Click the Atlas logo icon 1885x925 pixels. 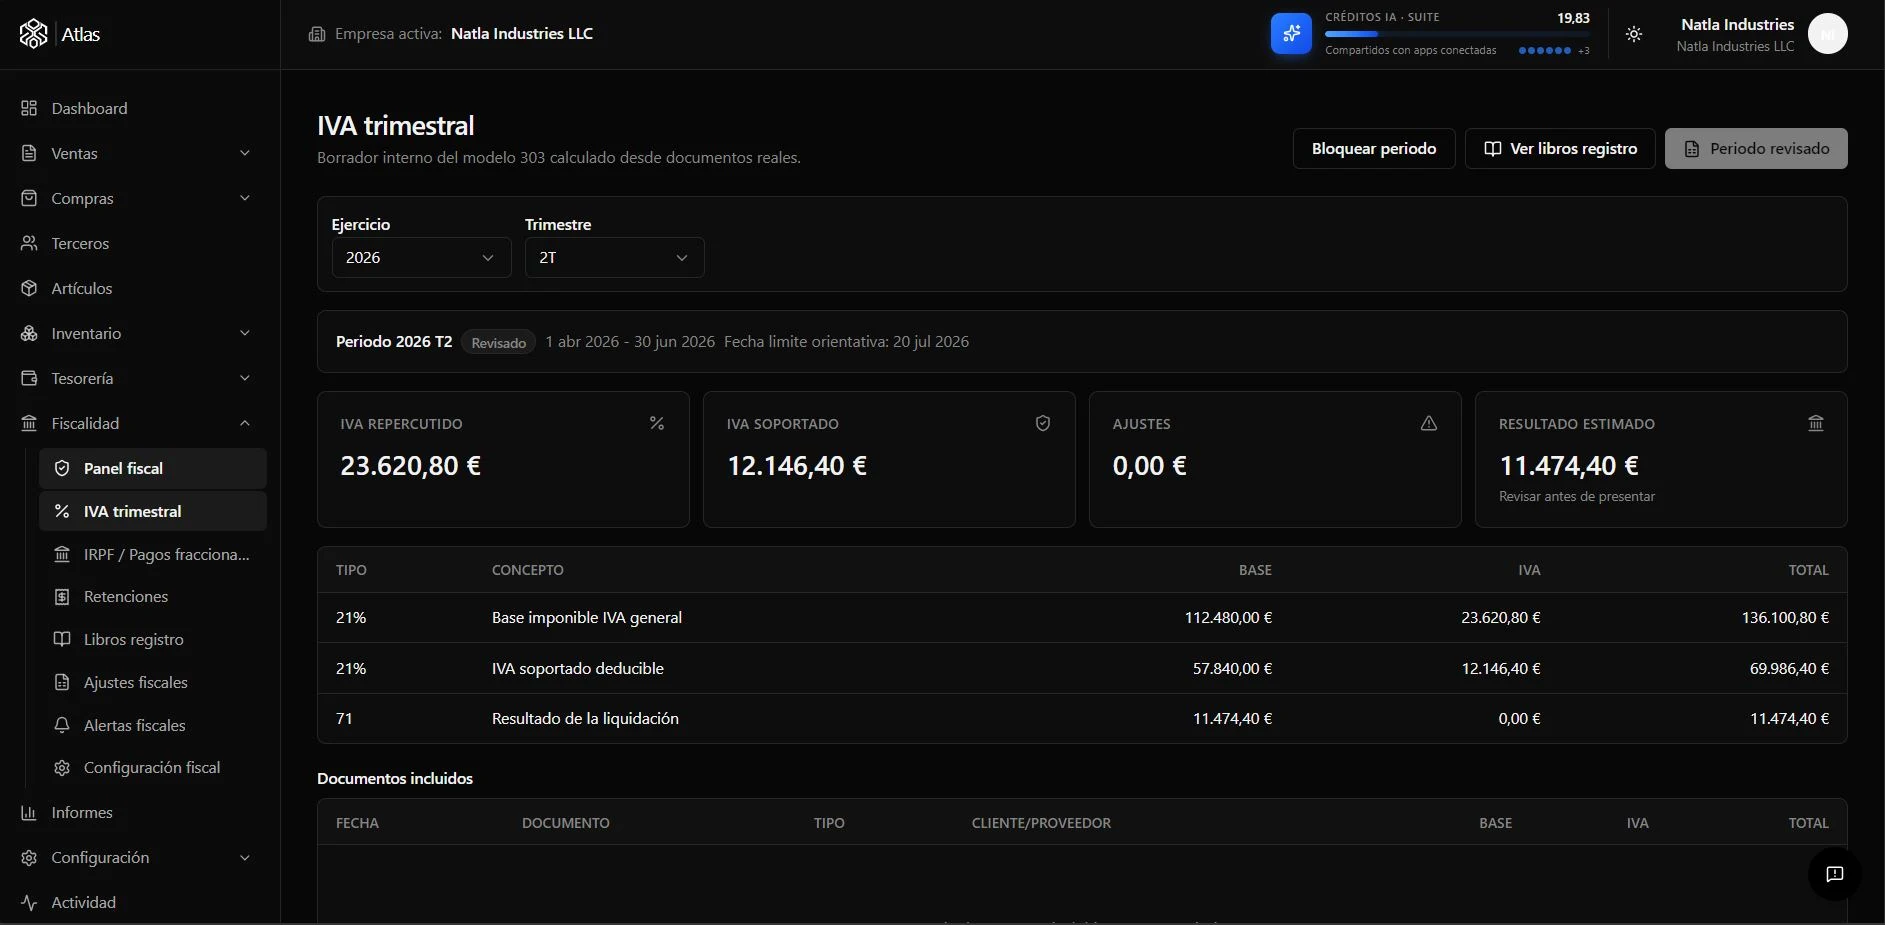[x=33, y=34]
